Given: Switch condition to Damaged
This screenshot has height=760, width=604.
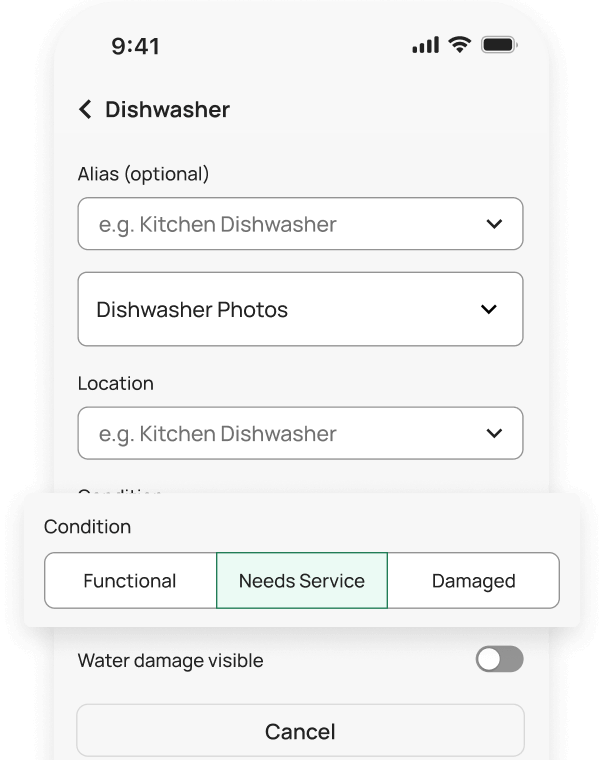Looking at the screenshot, I should [x=473, y=581].
